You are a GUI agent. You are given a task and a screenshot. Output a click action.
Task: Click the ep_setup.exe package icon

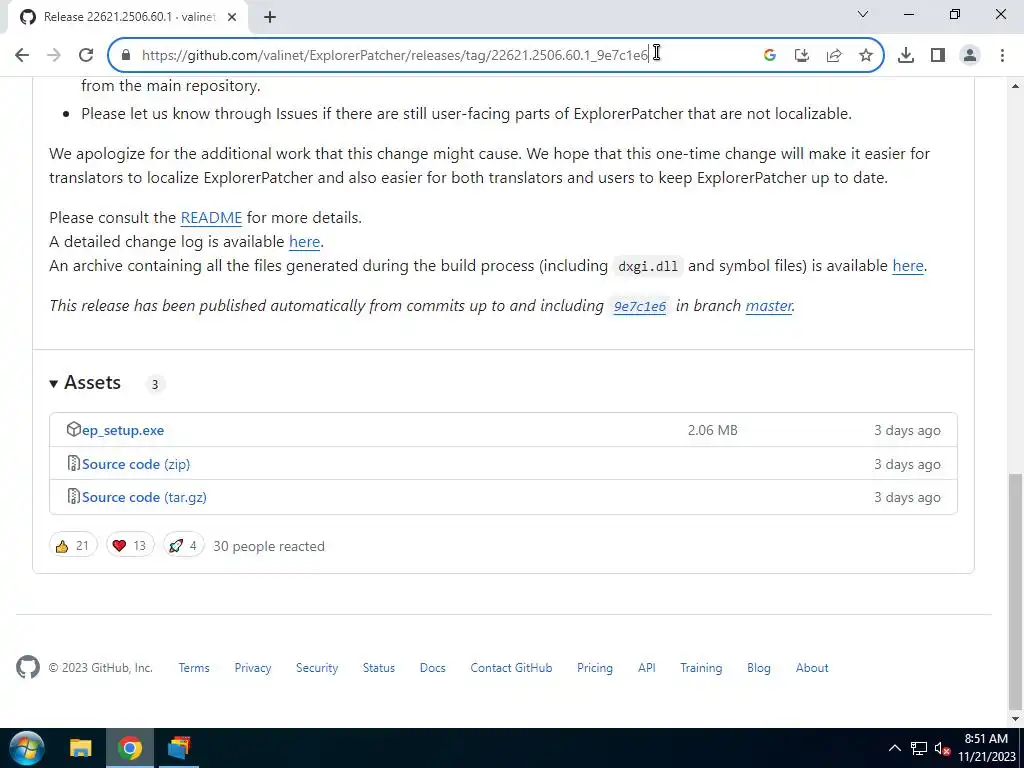pos(73,430)
